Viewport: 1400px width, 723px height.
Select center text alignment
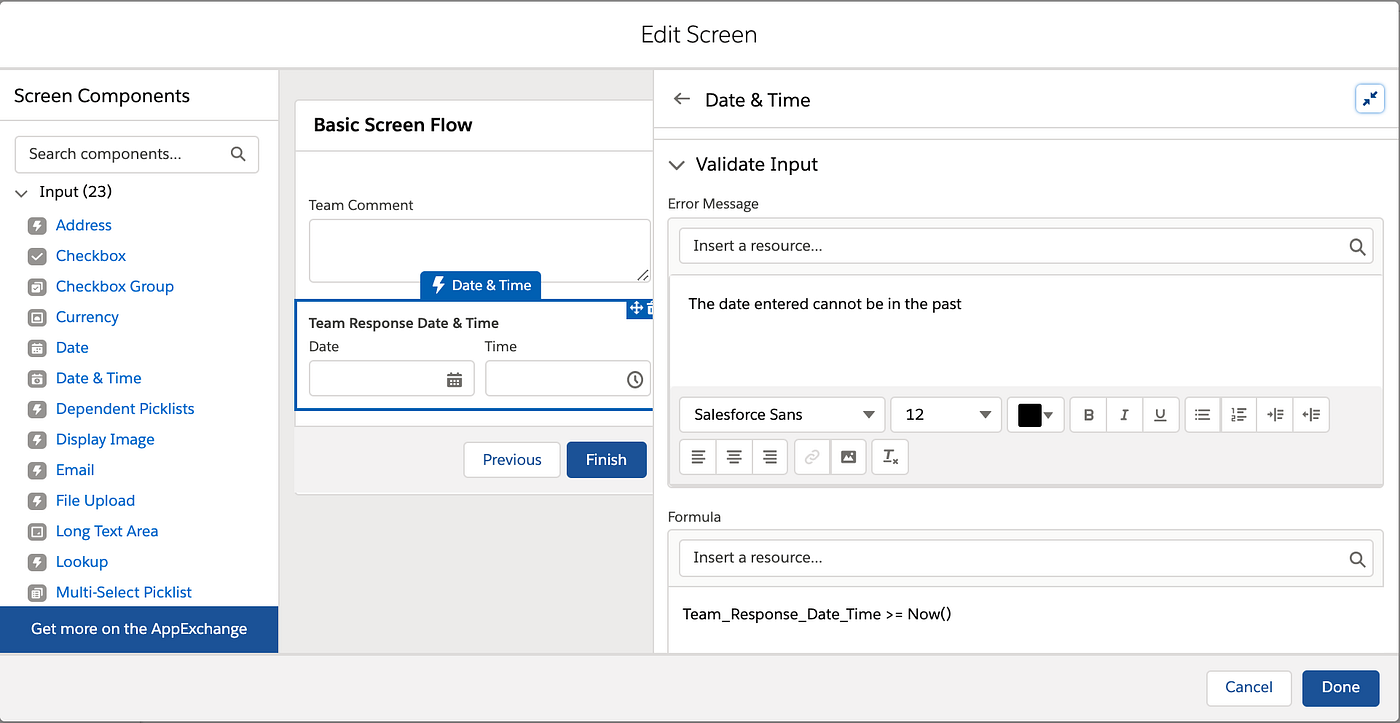[734, 457]
